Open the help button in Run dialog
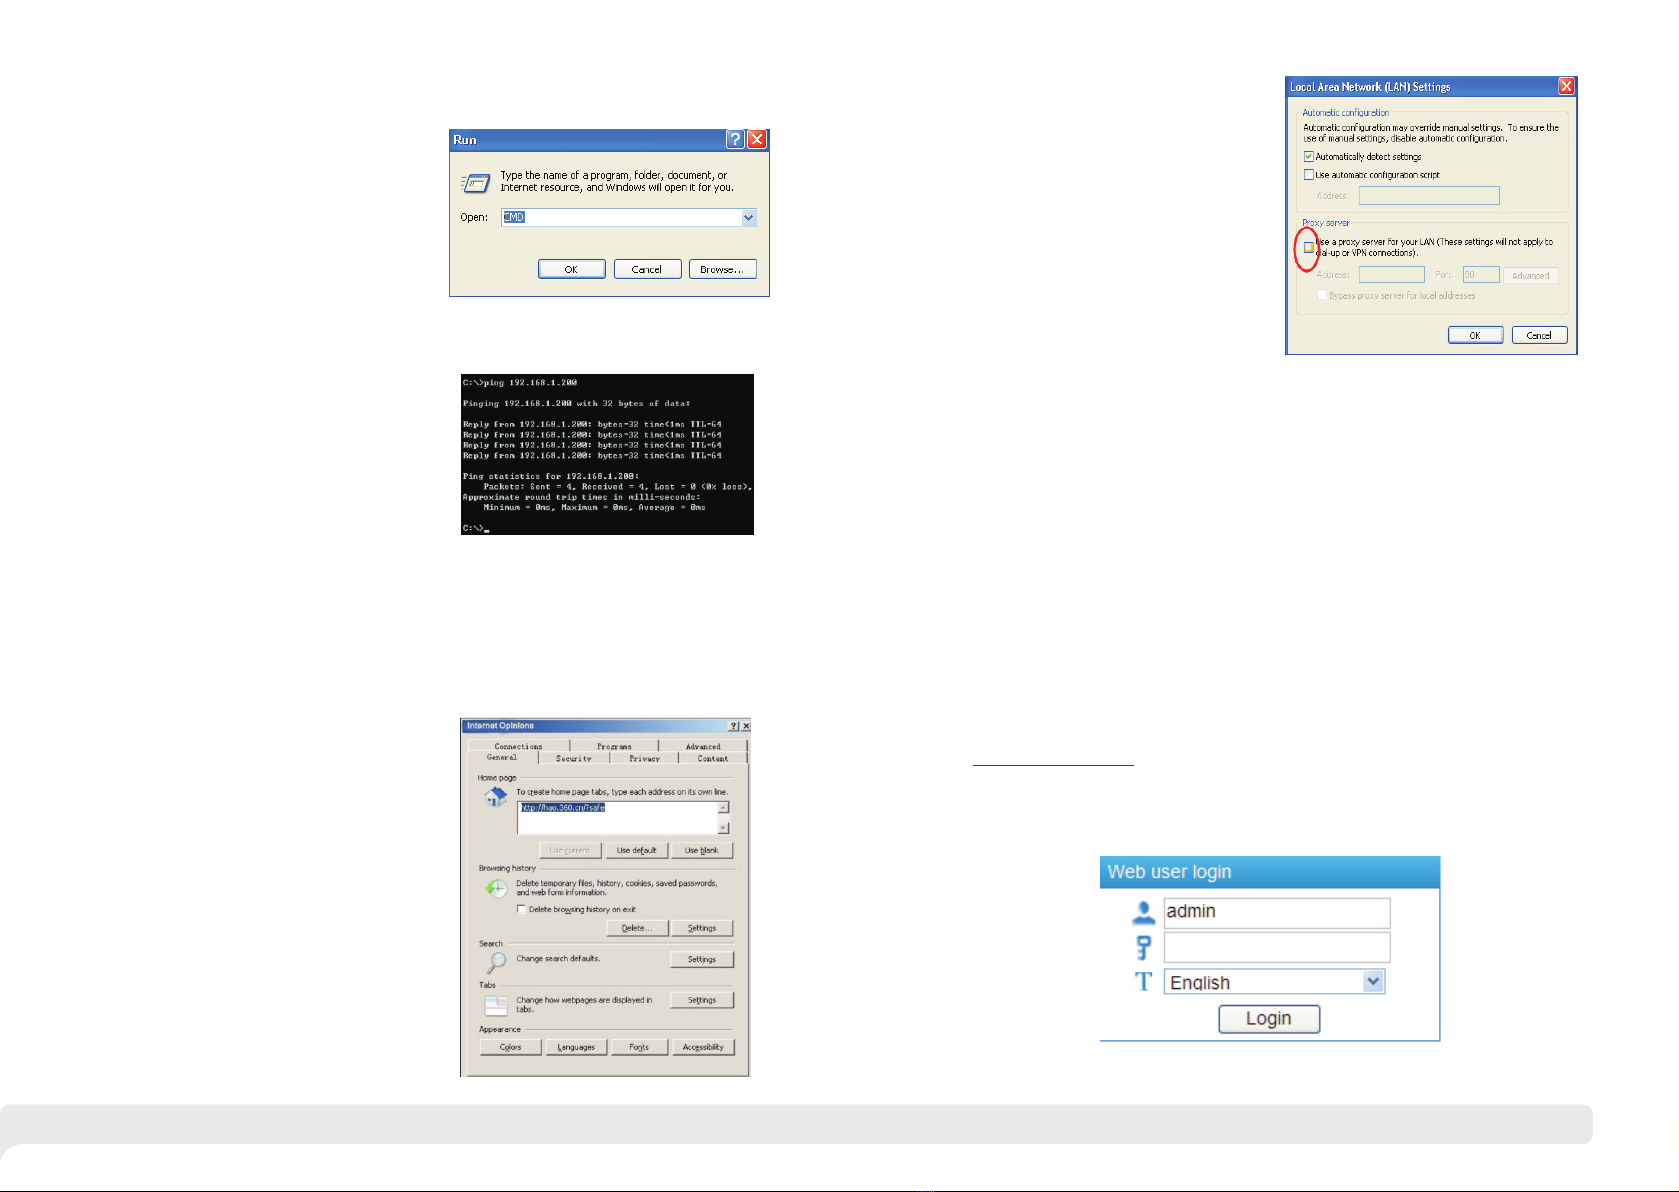The image size is (1679, 1192). (x=736, y=139)
